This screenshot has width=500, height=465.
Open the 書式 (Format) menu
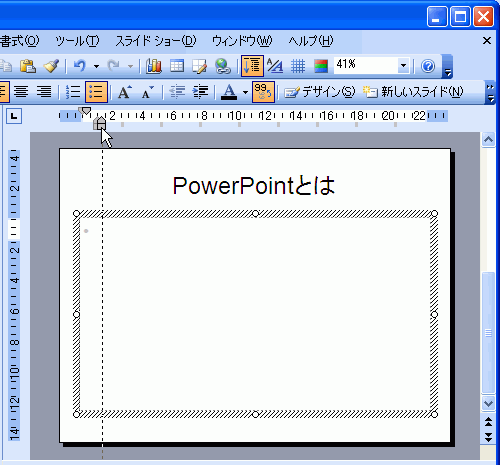coord(19,41)
